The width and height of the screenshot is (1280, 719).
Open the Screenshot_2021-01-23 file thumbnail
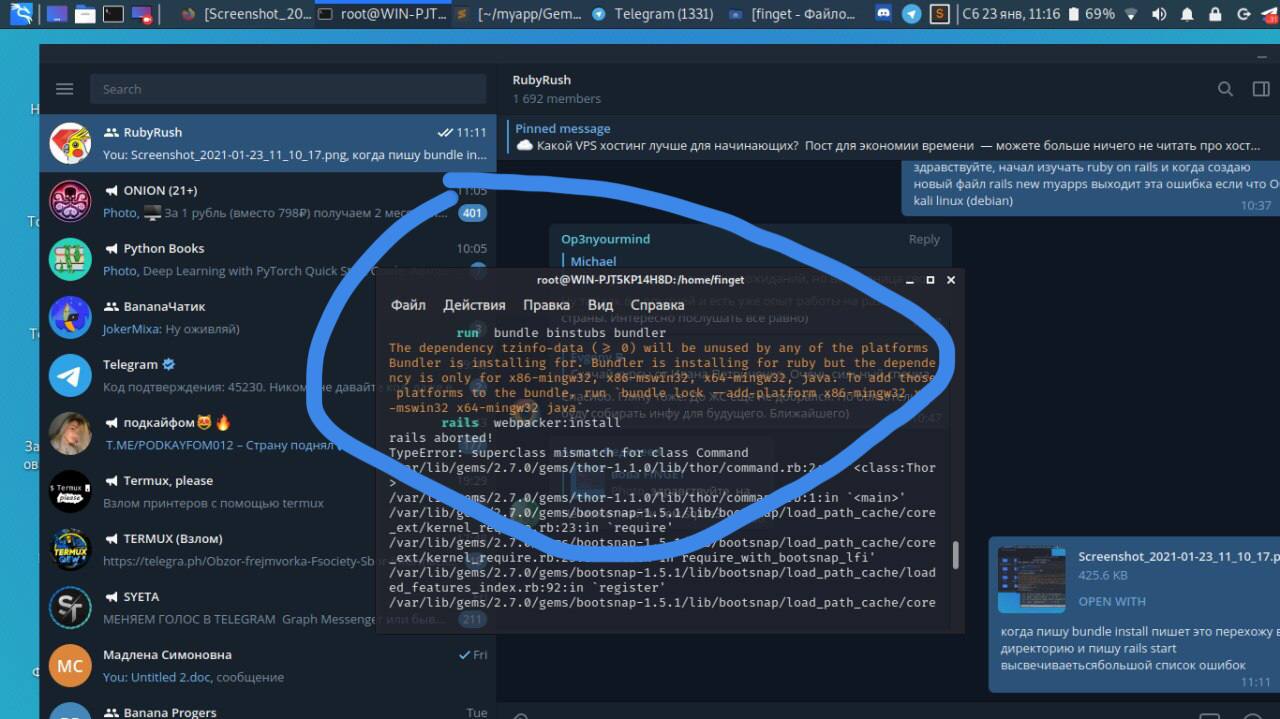(1031, 579)
